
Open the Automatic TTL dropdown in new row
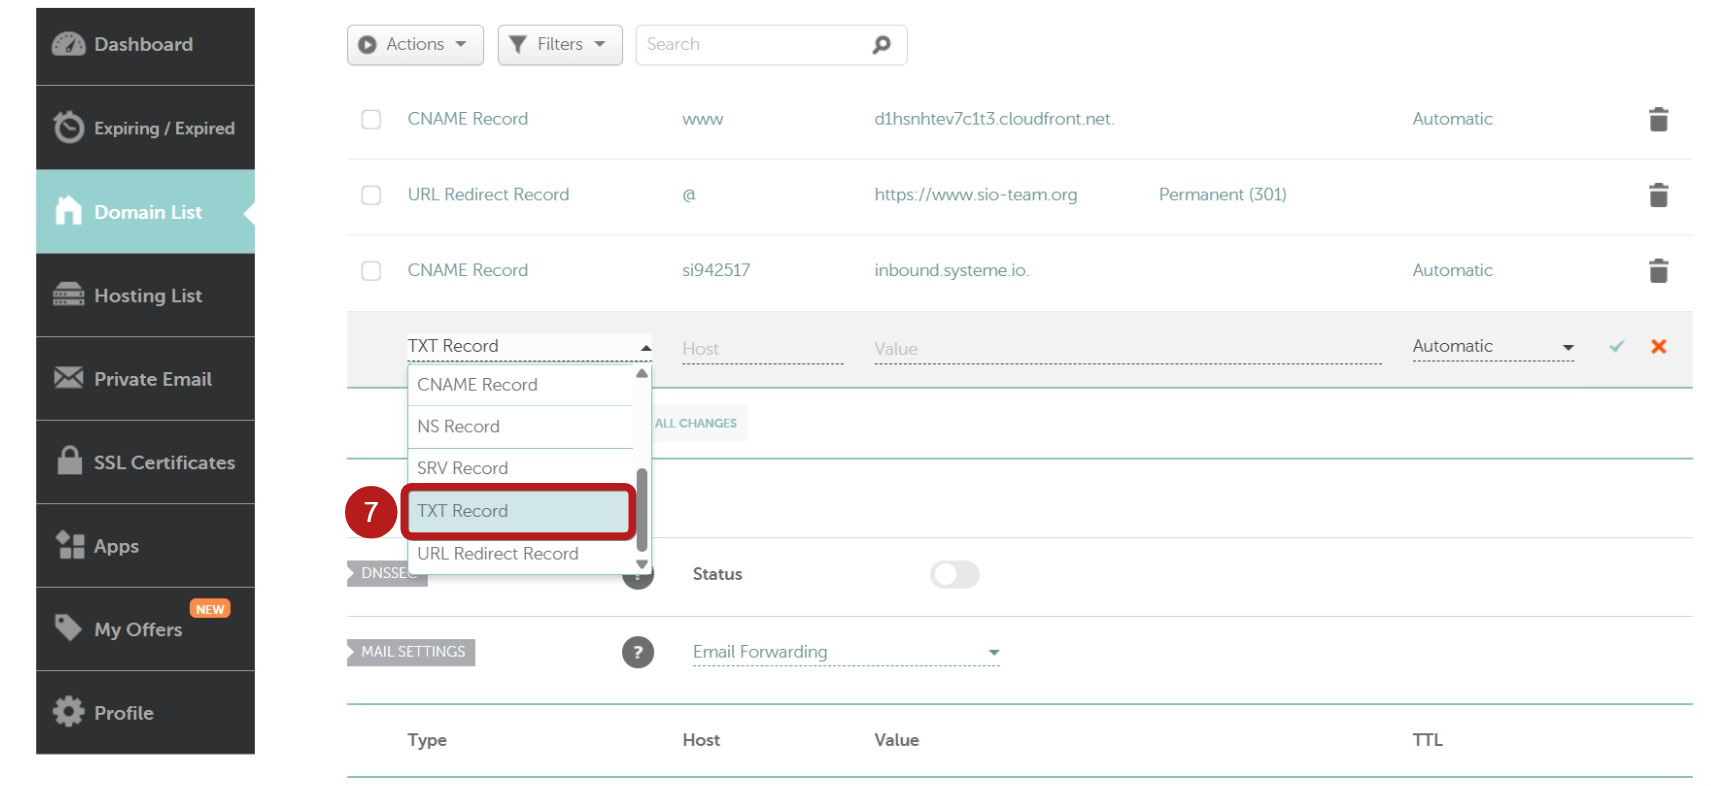click(x=1493, y=347)
